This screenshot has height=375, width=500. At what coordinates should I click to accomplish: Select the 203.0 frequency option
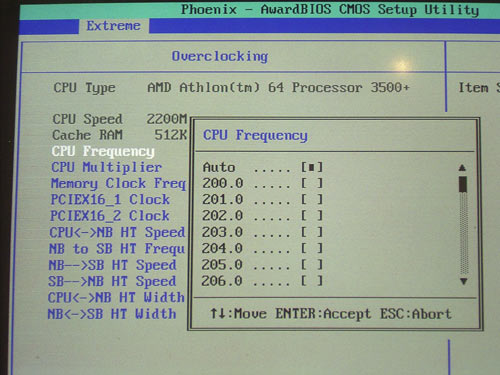coord(263,232)
